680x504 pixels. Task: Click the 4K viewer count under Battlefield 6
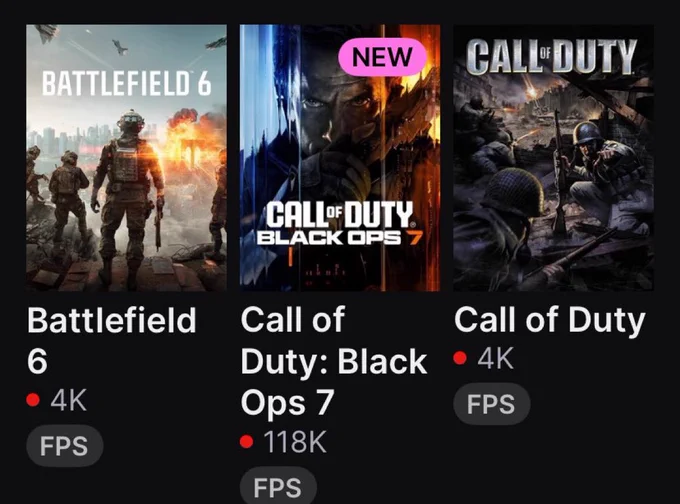pos(68,400)
